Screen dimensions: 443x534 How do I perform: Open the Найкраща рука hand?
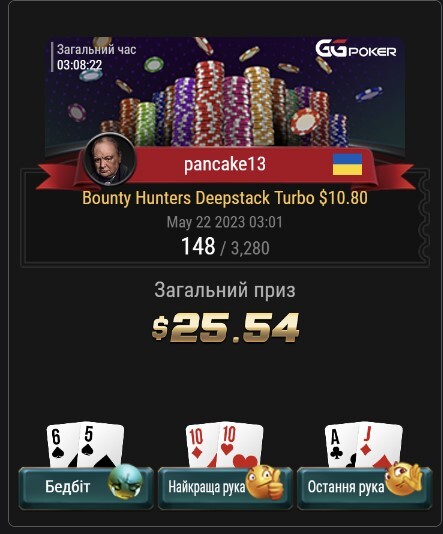point(225,488)
